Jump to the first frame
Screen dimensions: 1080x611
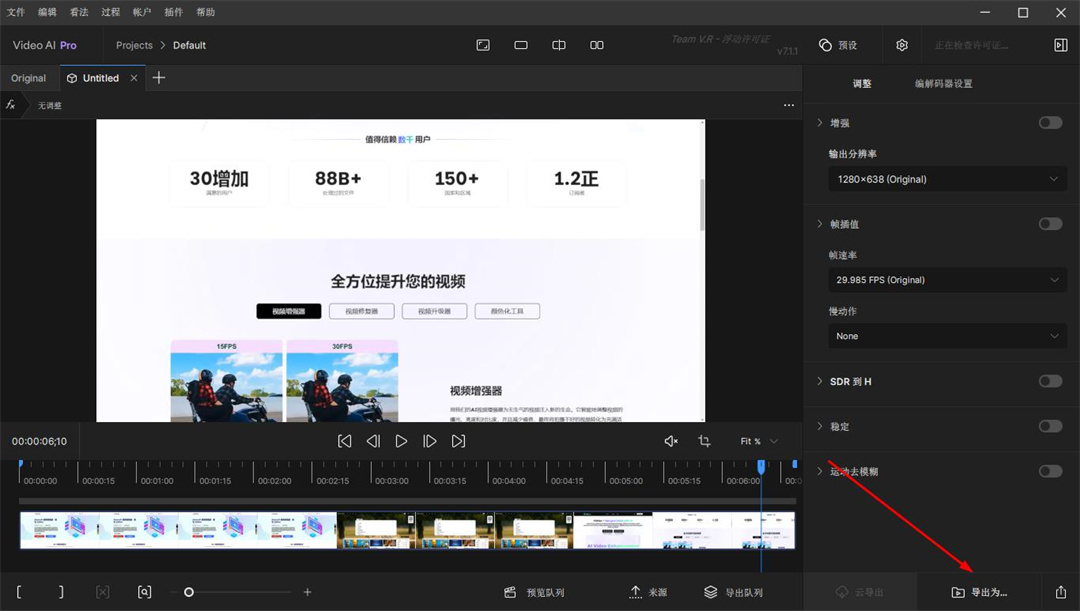[x=344, y=441]
